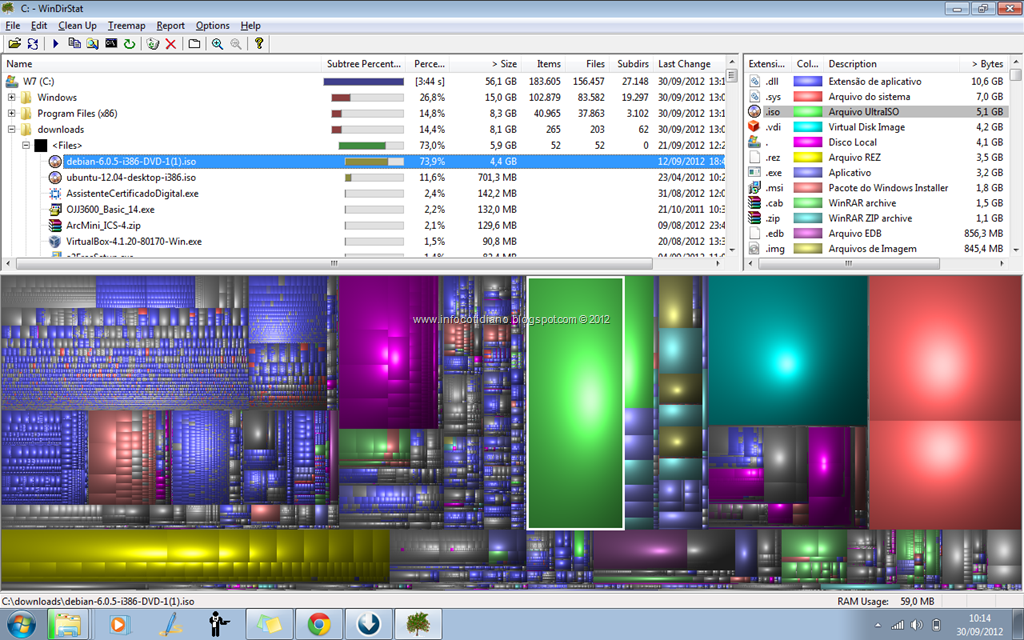Open Explorer here via the magnifier-folder icon

91,45
